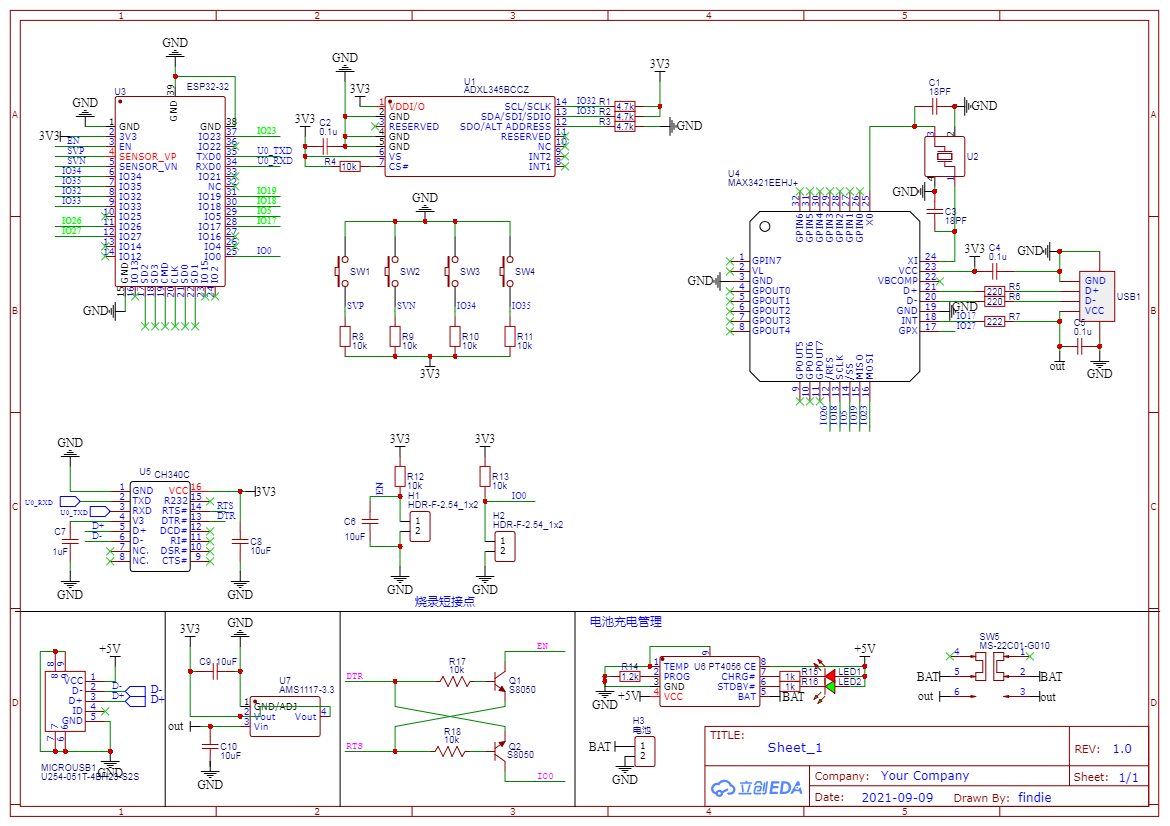Click the C3 18PF capacitor symbol
The height and width of the screenshot is (826, 1170).
tap(935, 213)
